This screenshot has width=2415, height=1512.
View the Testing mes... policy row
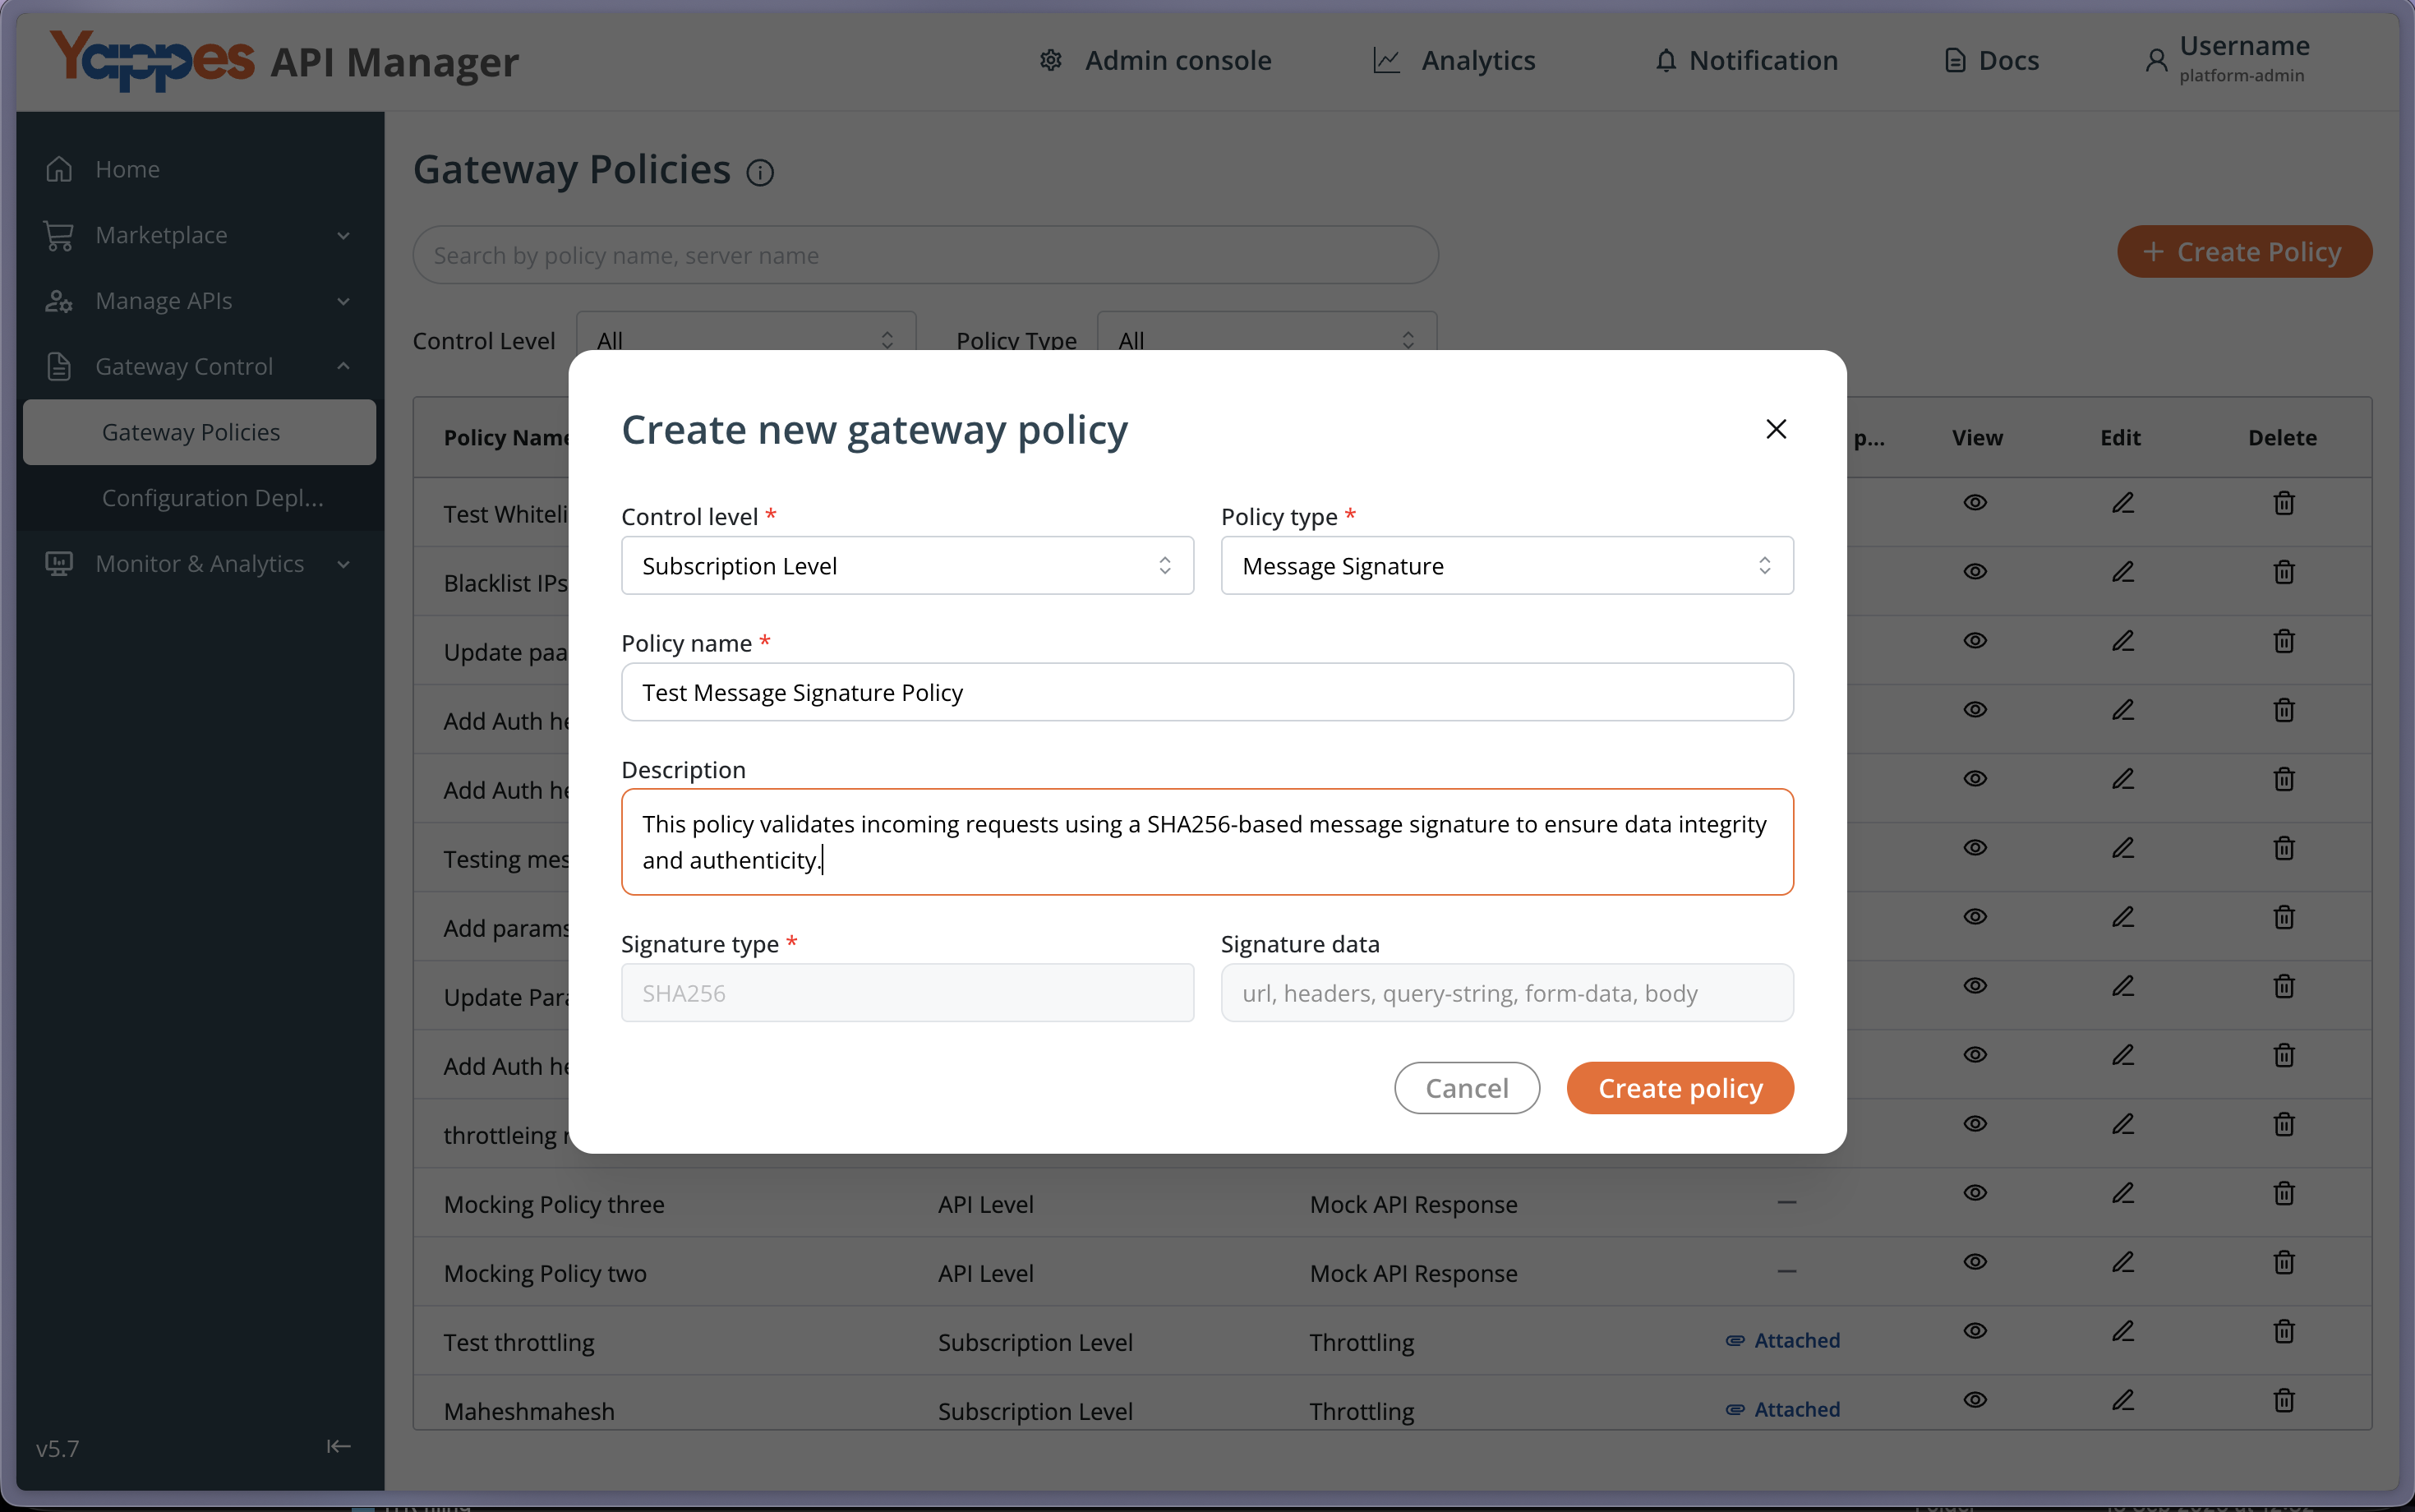point(1975,847)
